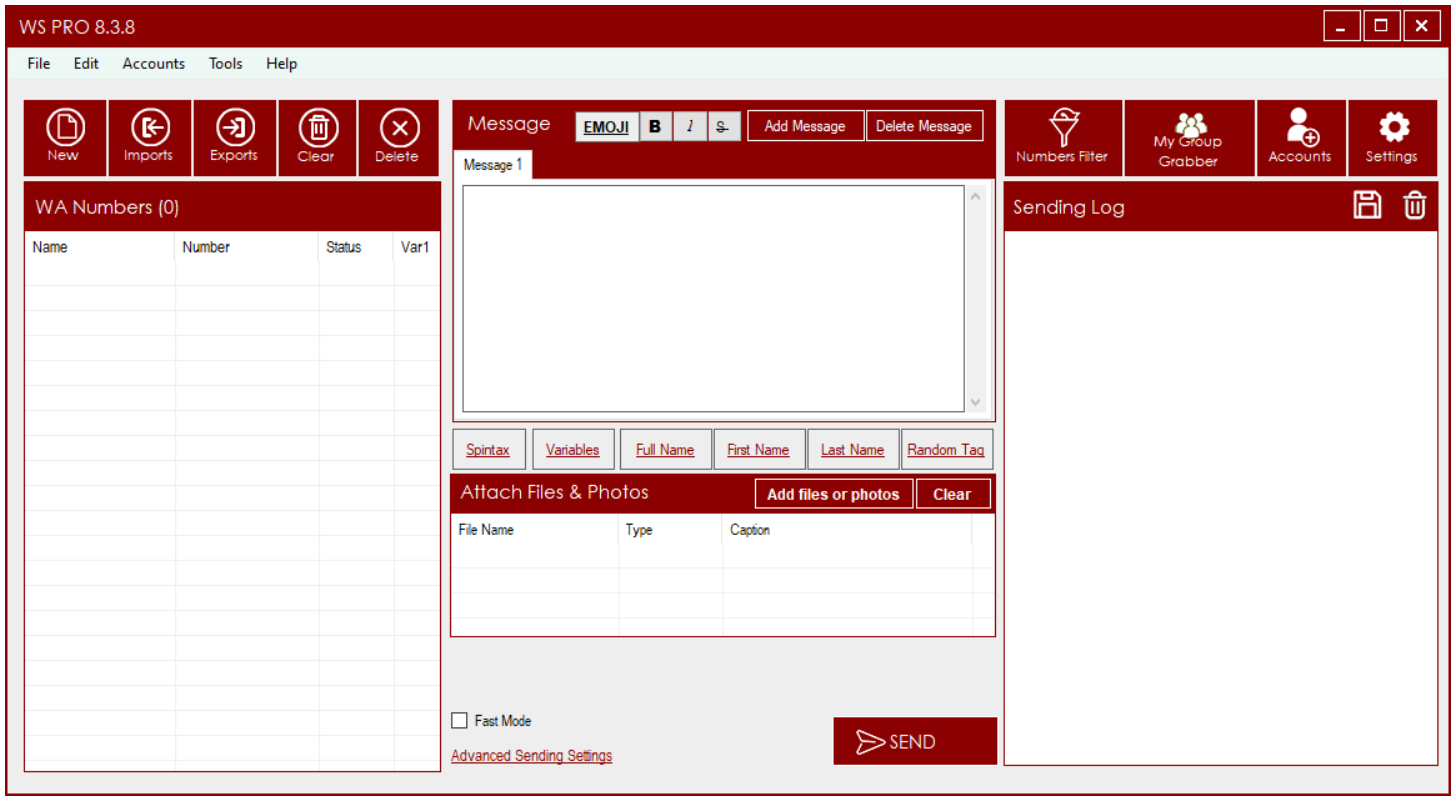The height and width of the screenshot is (801, 1455).
Task: Insert an emoji with the EMOJI button
Action: click(606, 126)
